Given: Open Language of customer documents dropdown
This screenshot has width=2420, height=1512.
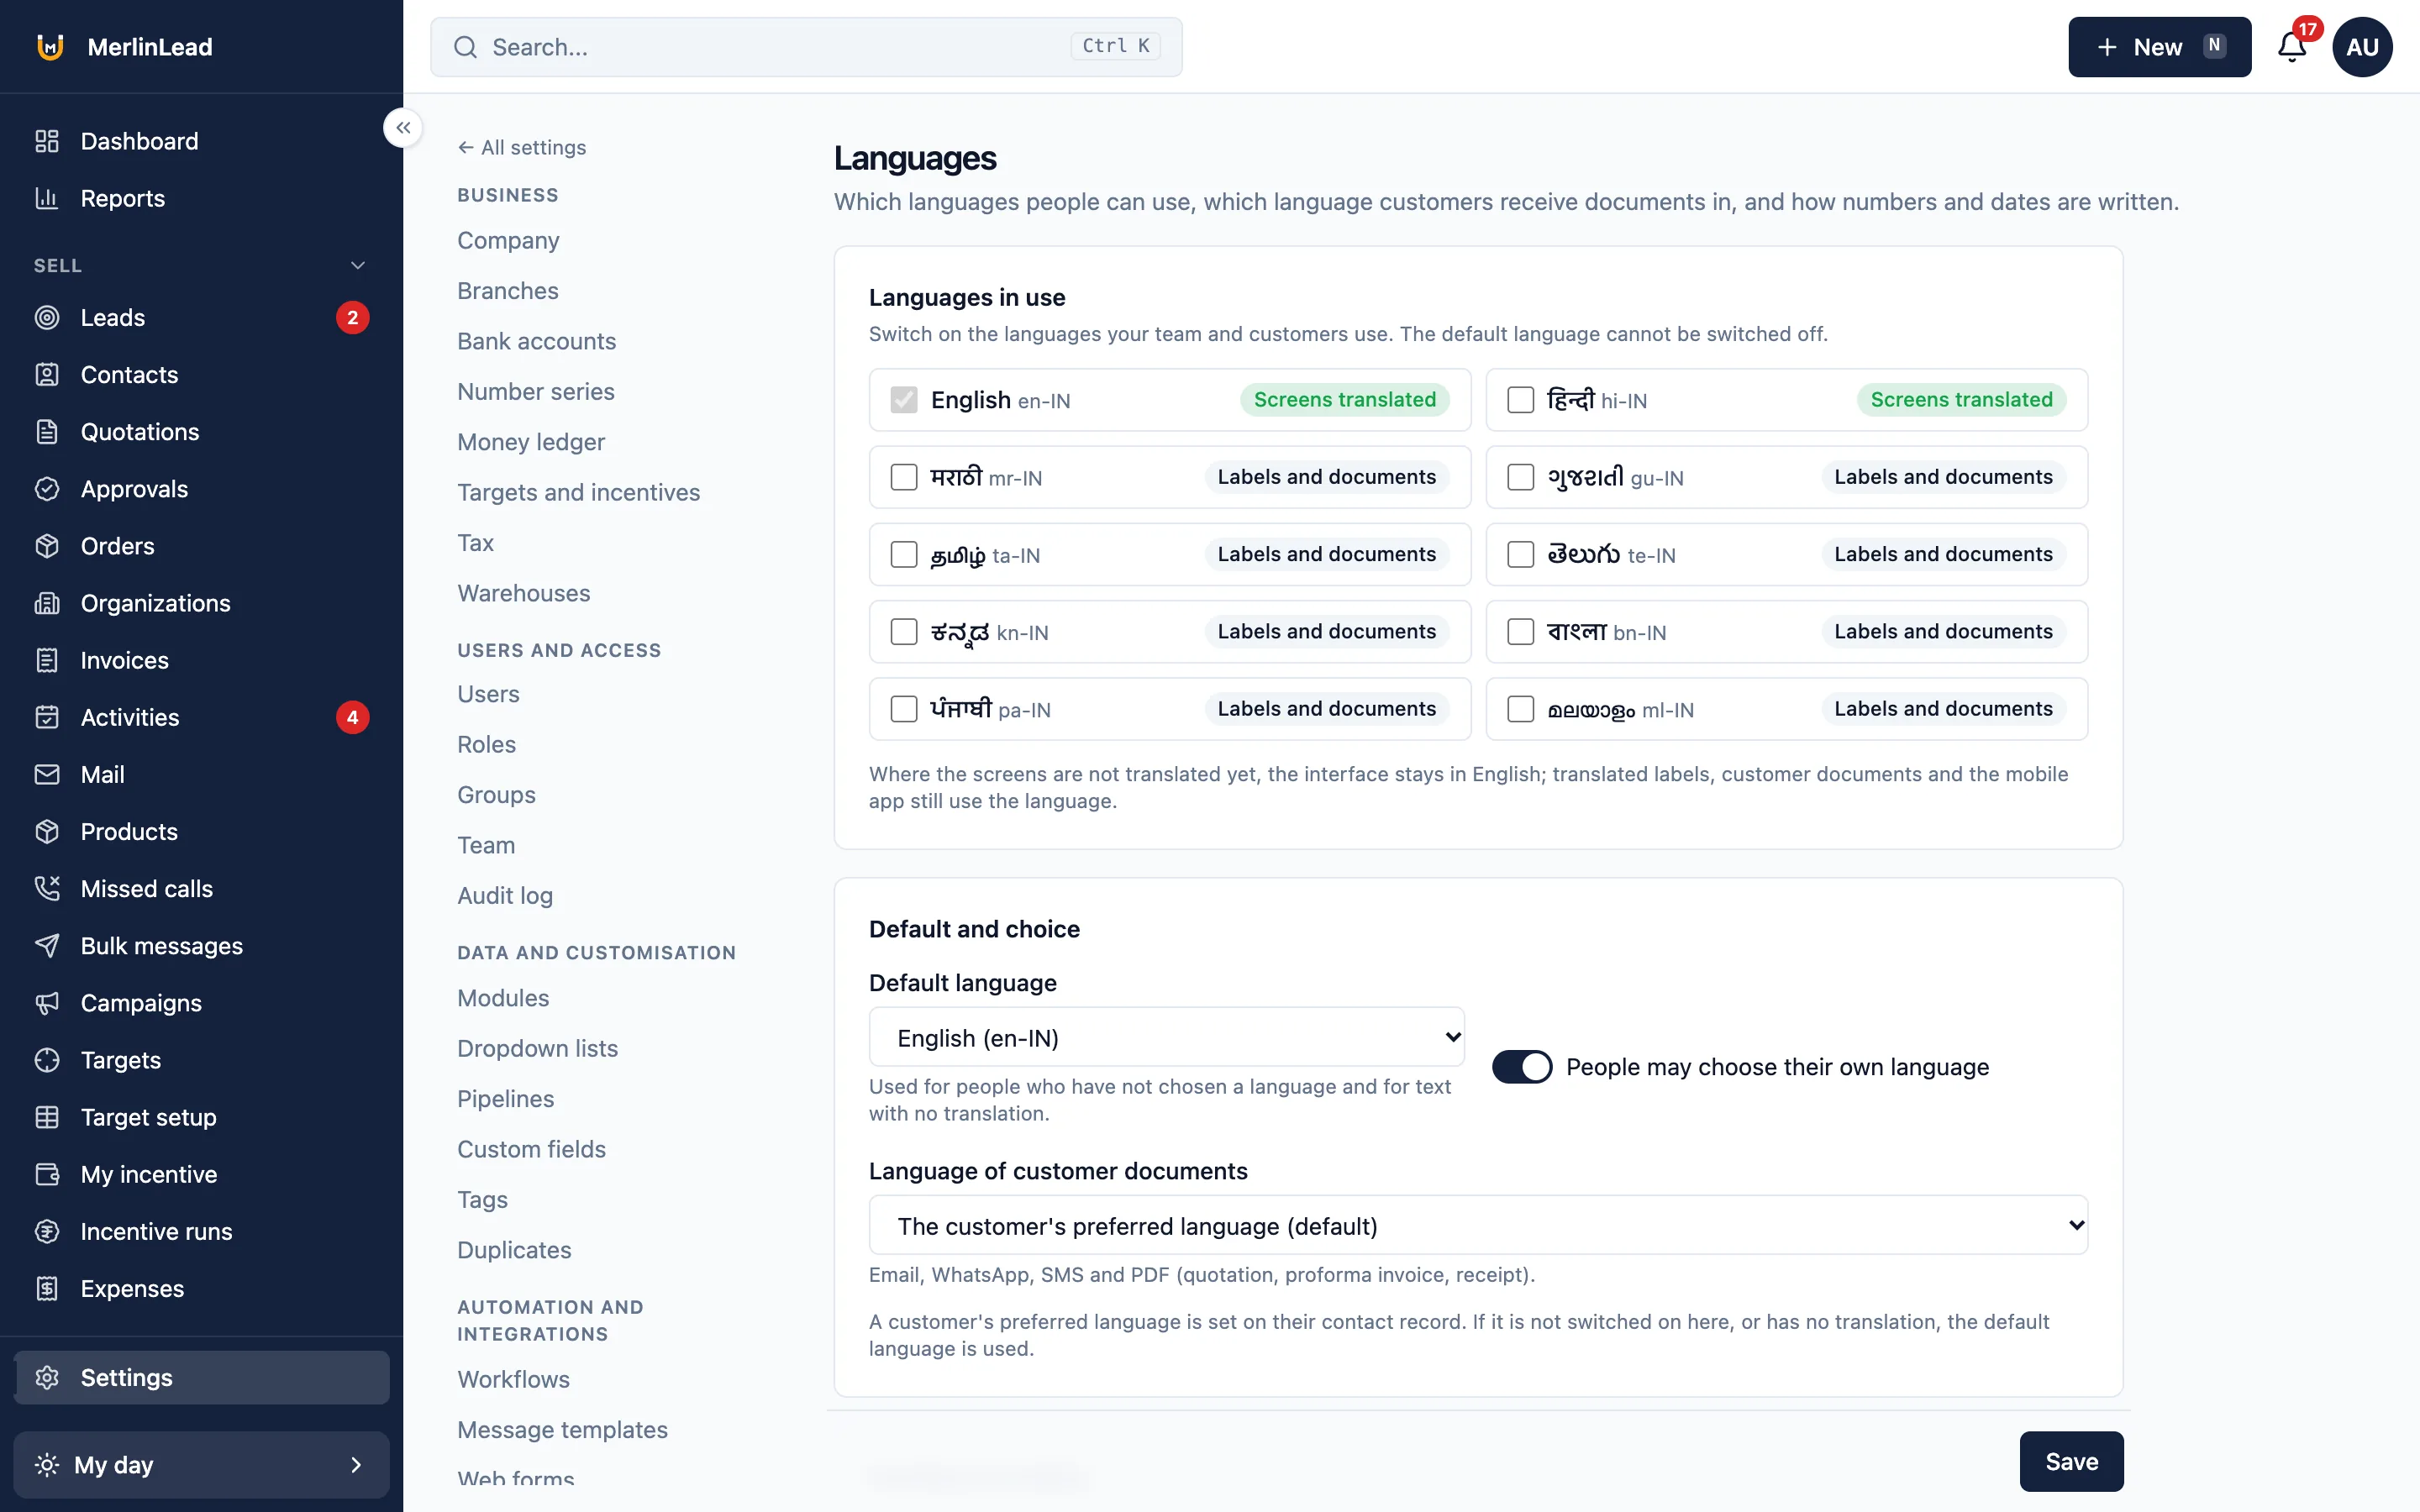Looking at the screenshot, I should pyautogui.click(x=1478, y=1225).
